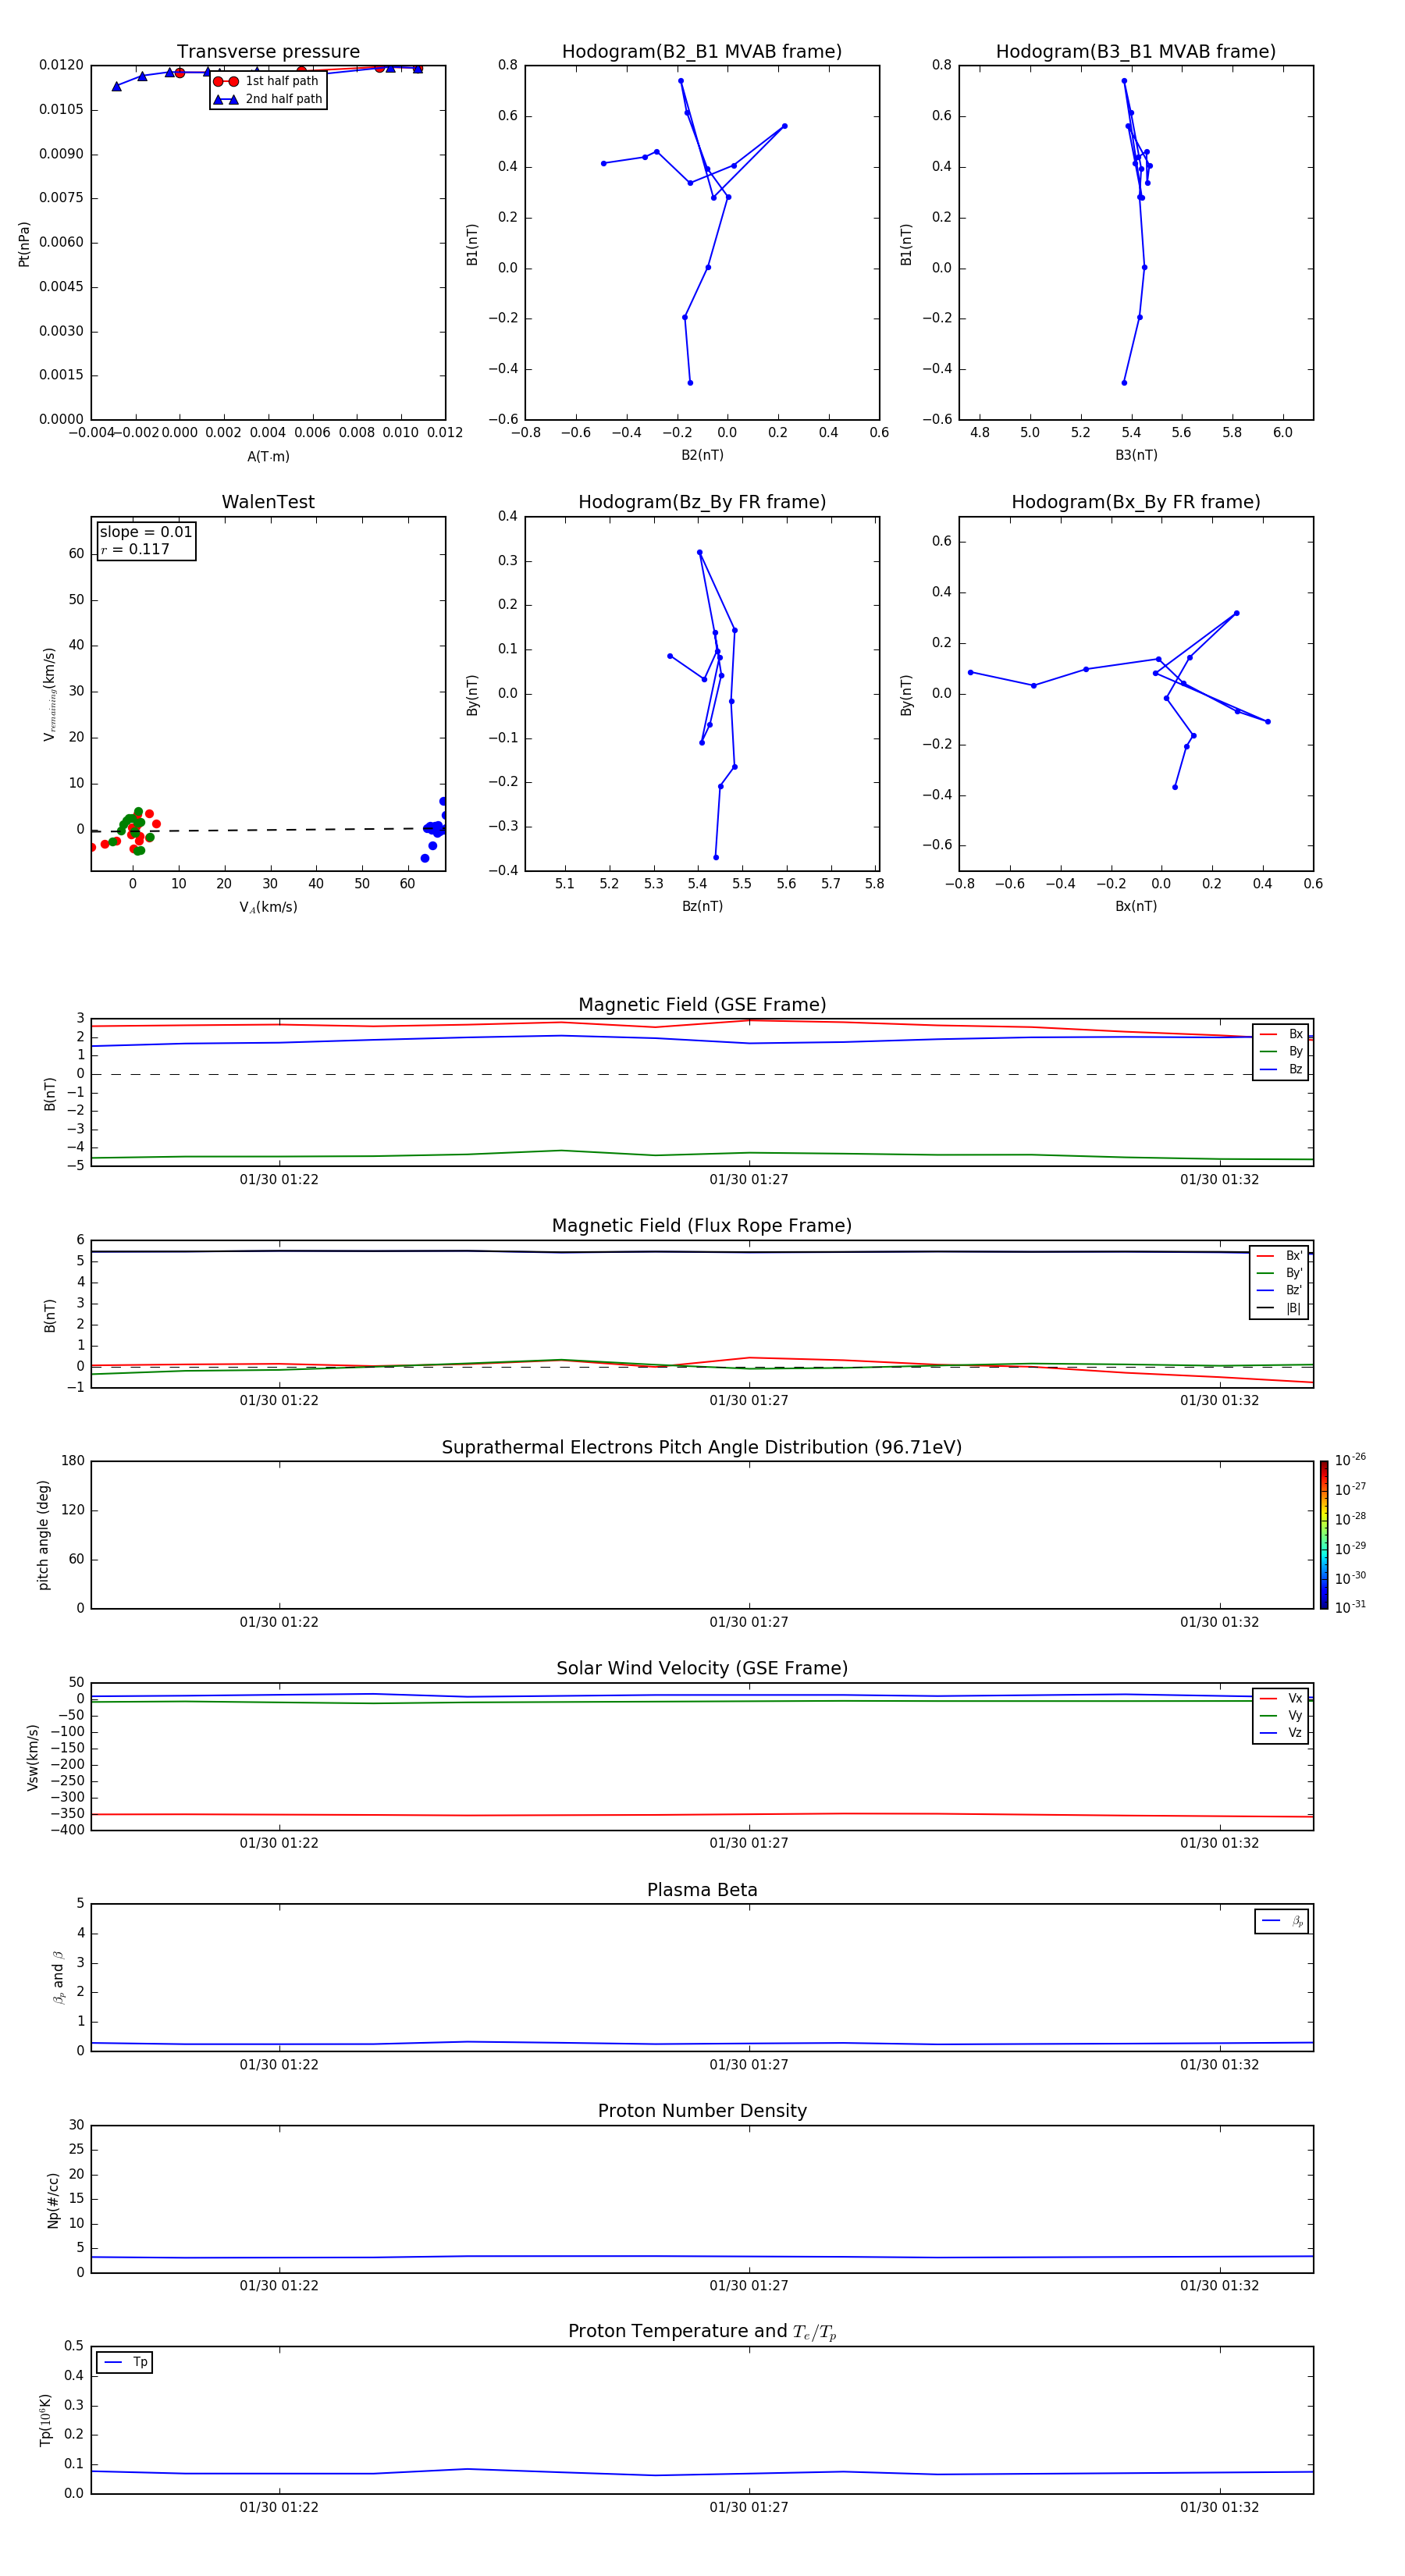This screenshot has height=2576, width=1405.
Task: Click the pitch angle rainbow colorbar
Action: tap(1324, 1535)
